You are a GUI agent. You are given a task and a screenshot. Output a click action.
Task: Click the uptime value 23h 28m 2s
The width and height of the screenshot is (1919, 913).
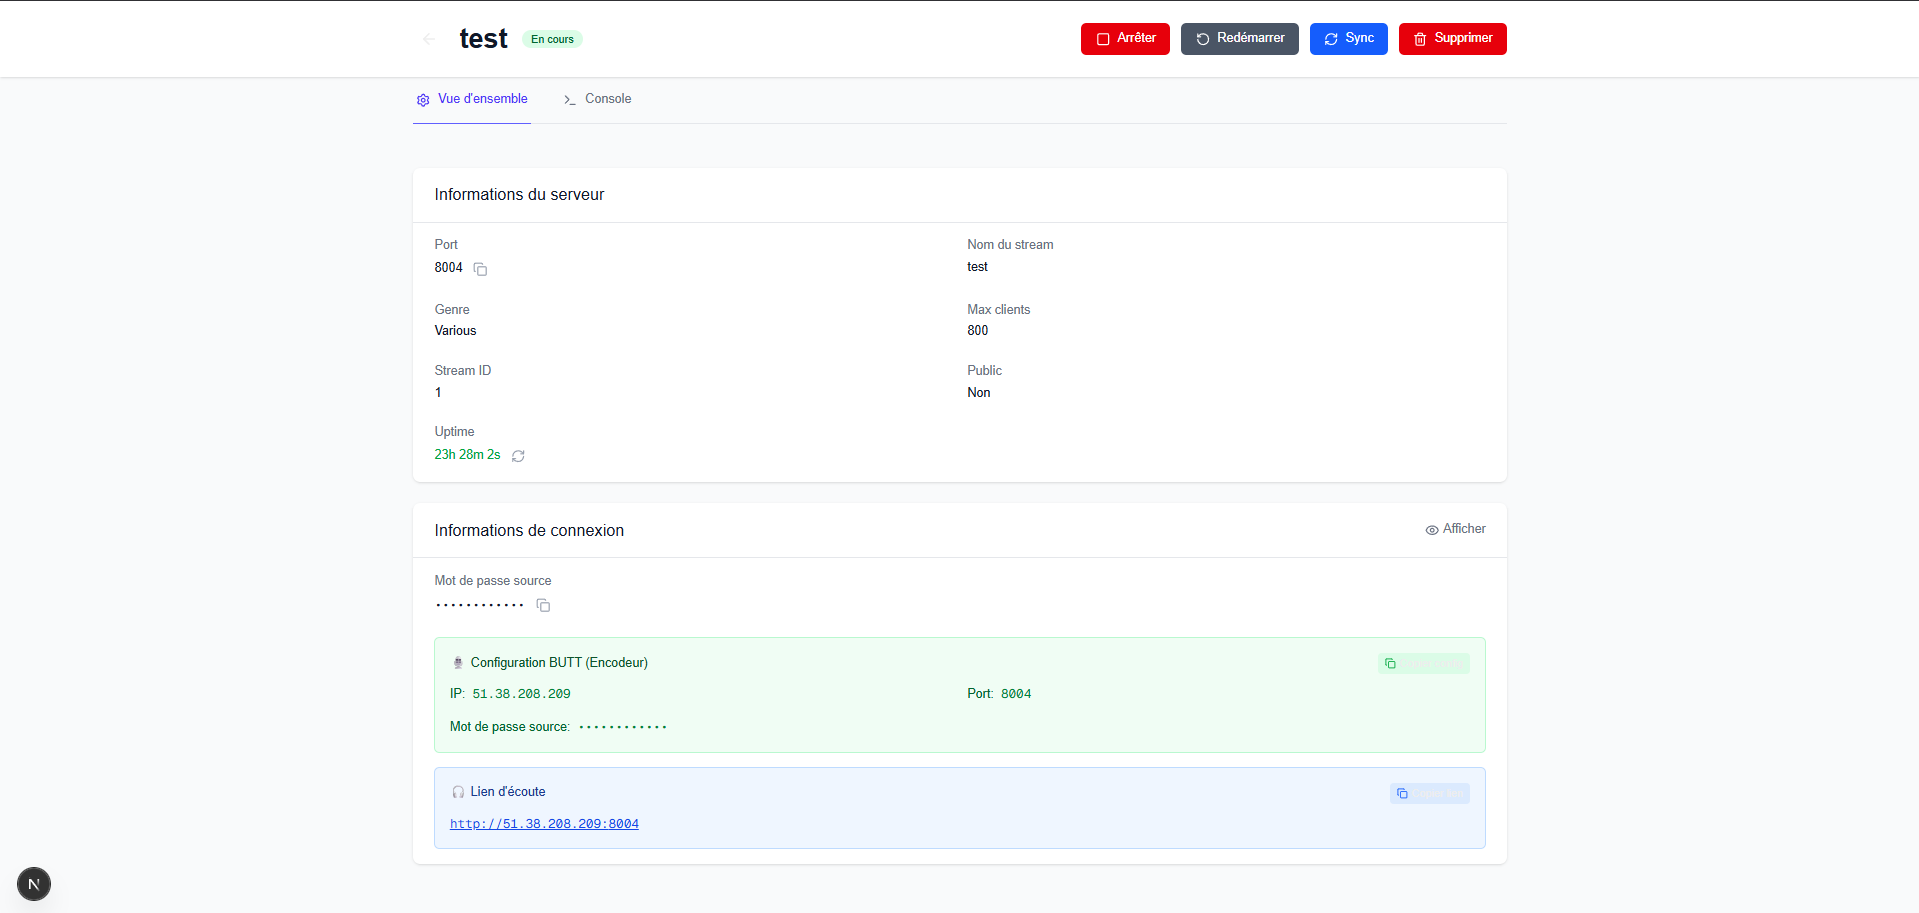click(467, 455)
